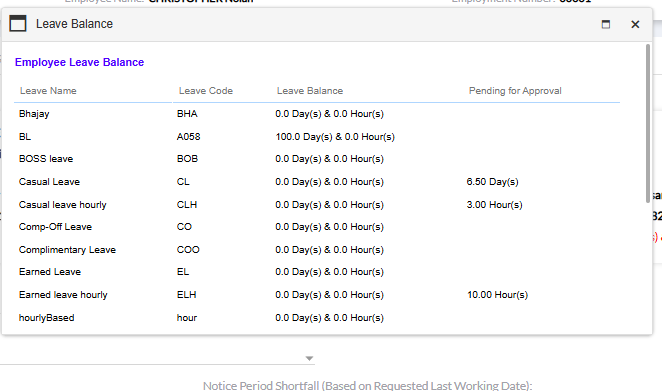Screen dimensions: 662x391
Task: Click the Leave Balance column header
Action: [310, 91]
